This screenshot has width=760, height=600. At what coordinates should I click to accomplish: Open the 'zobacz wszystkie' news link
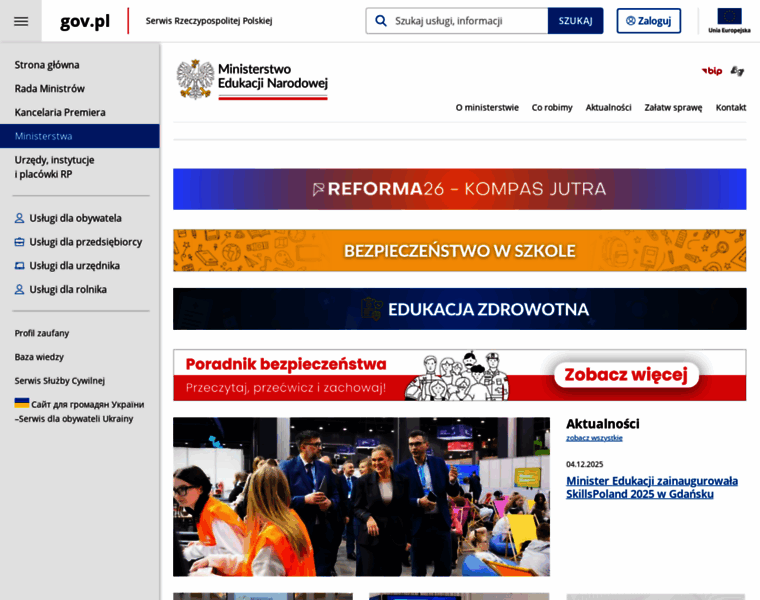594,438
